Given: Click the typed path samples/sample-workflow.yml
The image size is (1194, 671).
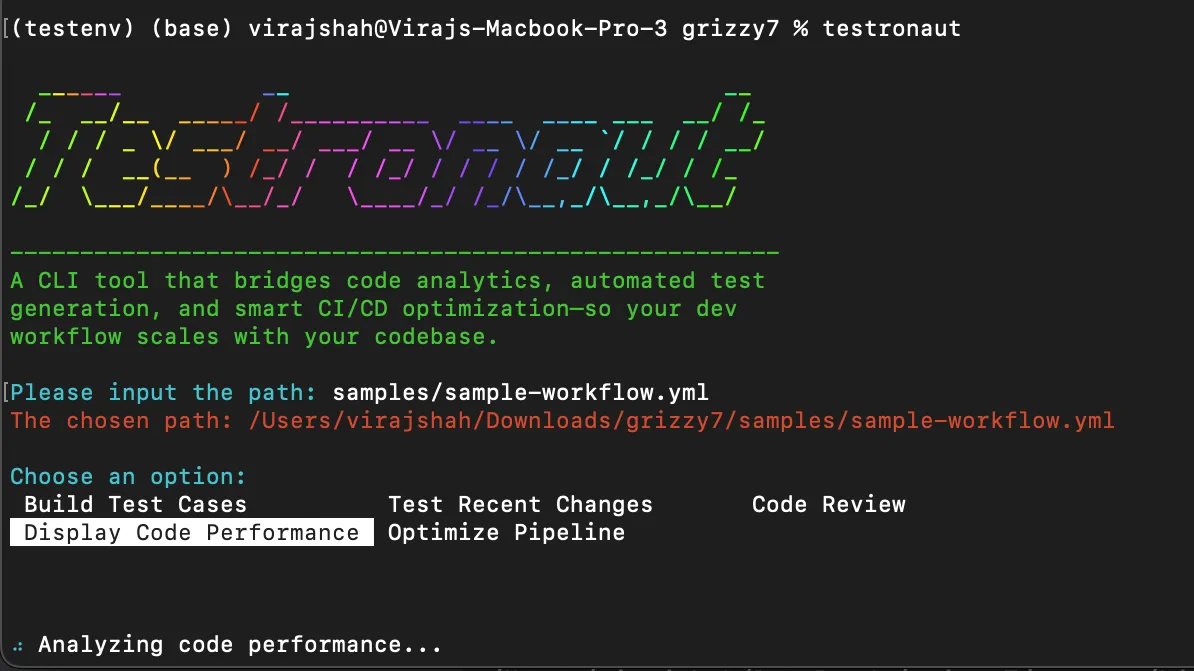Looking at the screenshot, I should [x=520, y=392].
